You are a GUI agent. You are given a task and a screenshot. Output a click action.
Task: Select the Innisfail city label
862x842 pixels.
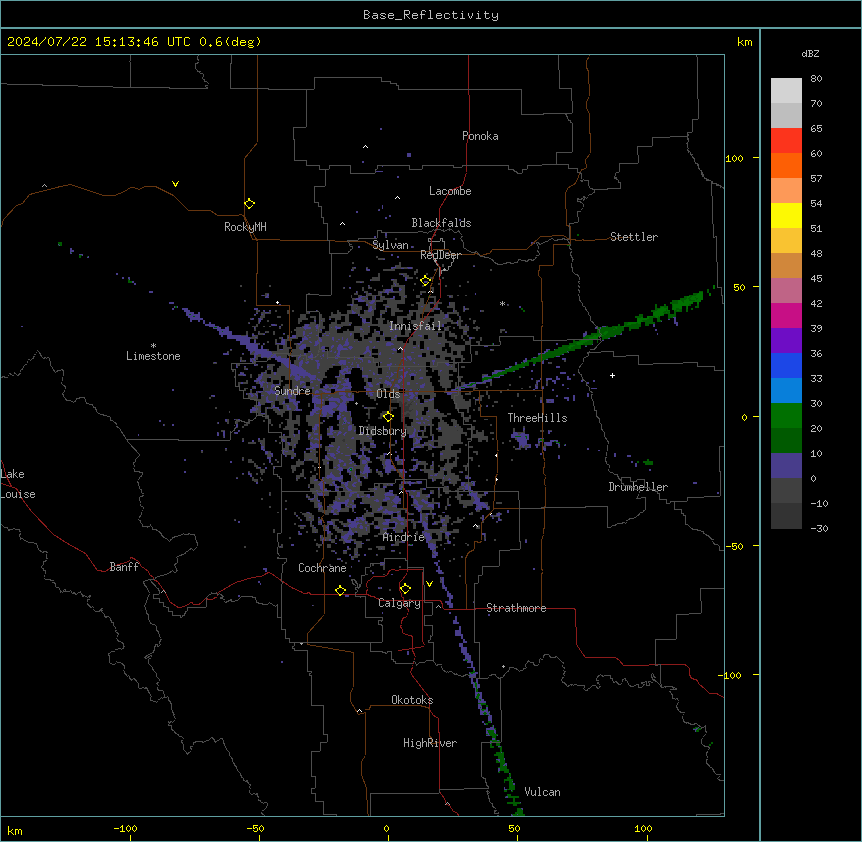click(x=415, y=326)
